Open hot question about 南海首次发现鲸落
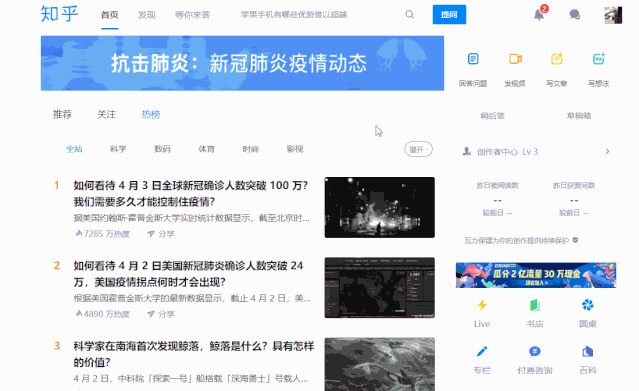Screen dimensions: 639x391 194,354
